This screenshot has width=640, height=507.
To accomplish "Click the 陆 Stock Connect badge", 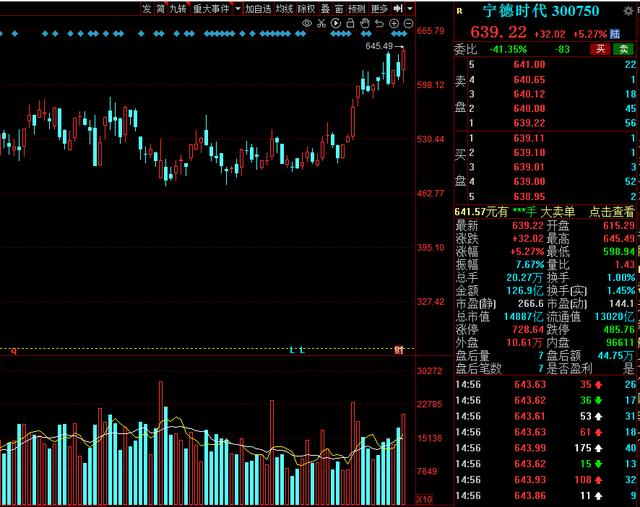I will pyautogui.click(x=614, y=34).
